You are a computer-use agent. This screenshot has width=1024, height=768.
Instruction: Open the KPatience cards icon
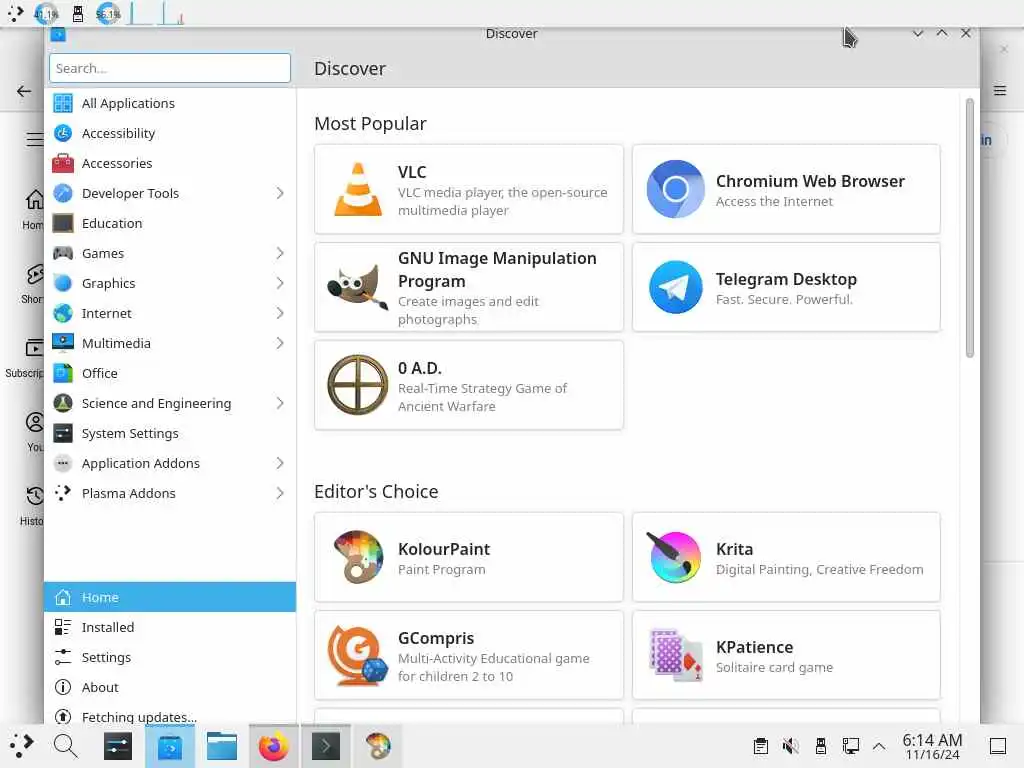(675, 656)
